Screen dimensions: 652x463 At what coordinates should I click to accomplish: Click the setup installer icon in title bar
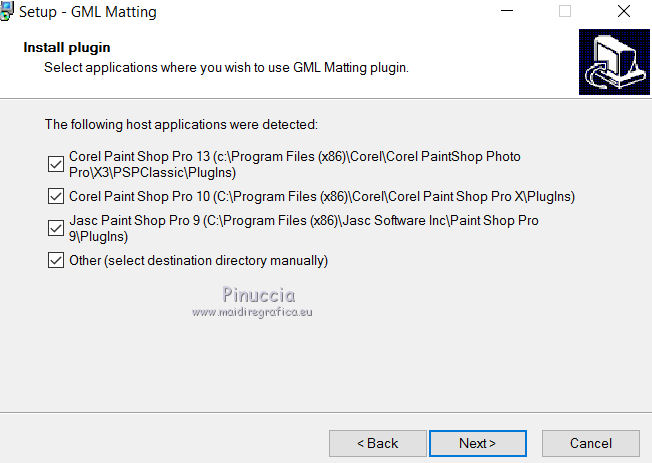7,12
